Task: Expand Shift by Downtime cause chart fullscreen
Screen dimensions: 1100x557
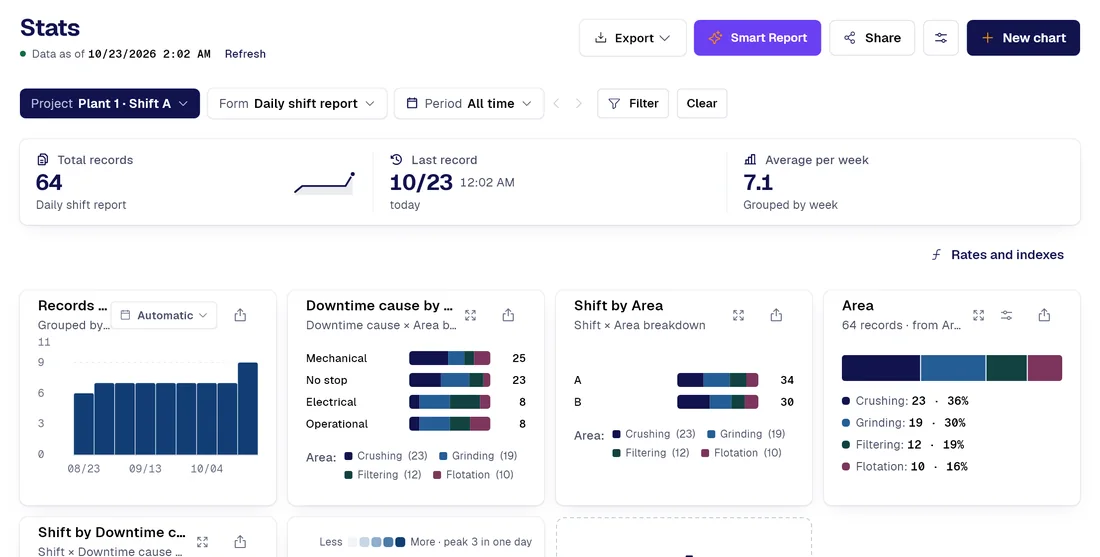Action: tap(203, 542)
